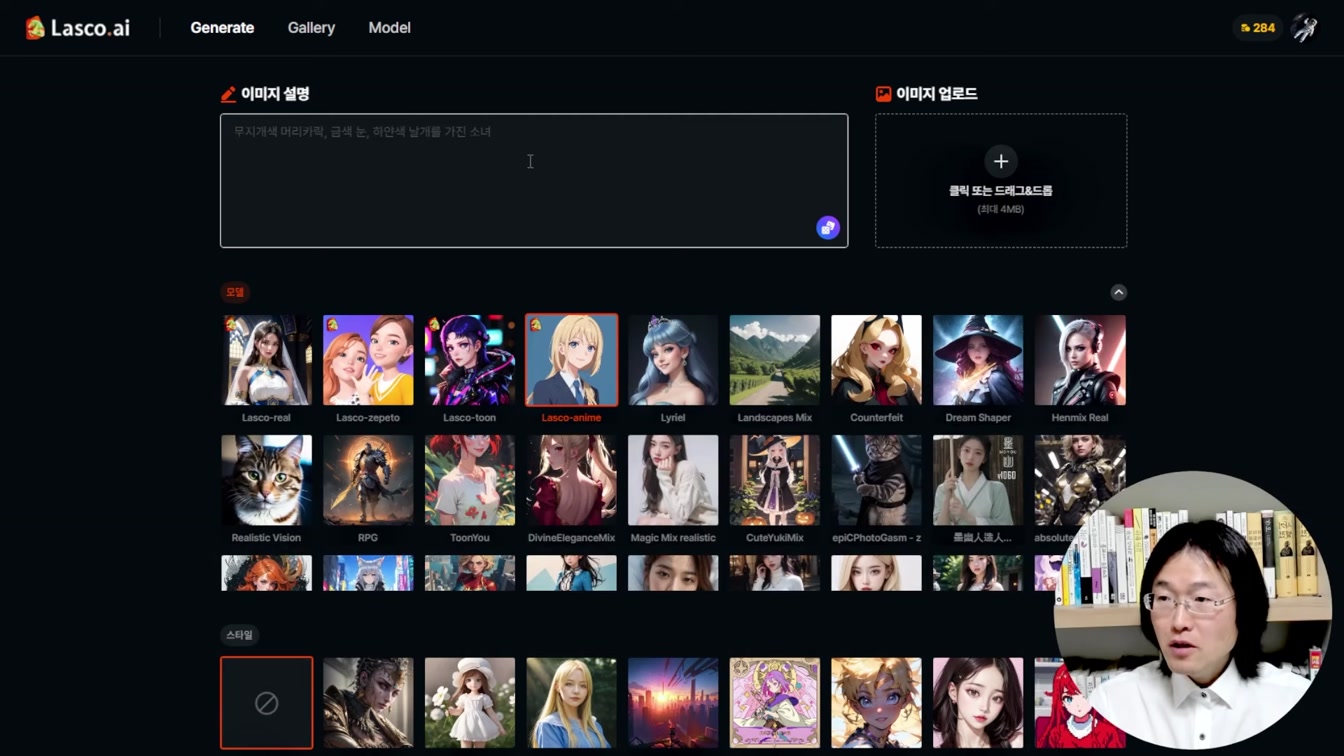Click the random prompt dice icon
1344x756 pixels.
(827, 228)
